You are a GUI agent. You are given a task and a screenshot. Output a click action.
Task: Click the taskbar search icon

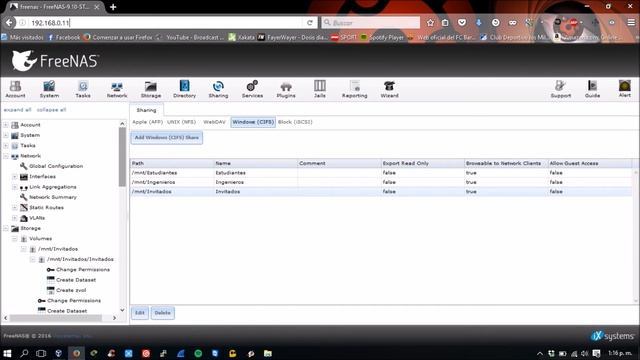[24, 353]
